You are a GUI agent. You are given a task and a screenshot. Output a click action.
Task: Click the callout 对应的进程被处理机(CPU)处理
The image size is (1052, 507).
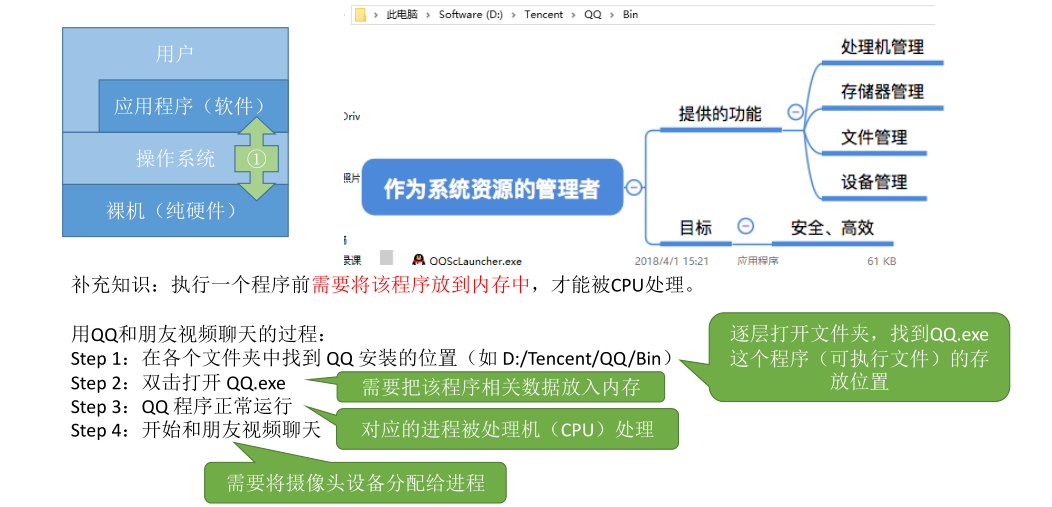[507, 429]
